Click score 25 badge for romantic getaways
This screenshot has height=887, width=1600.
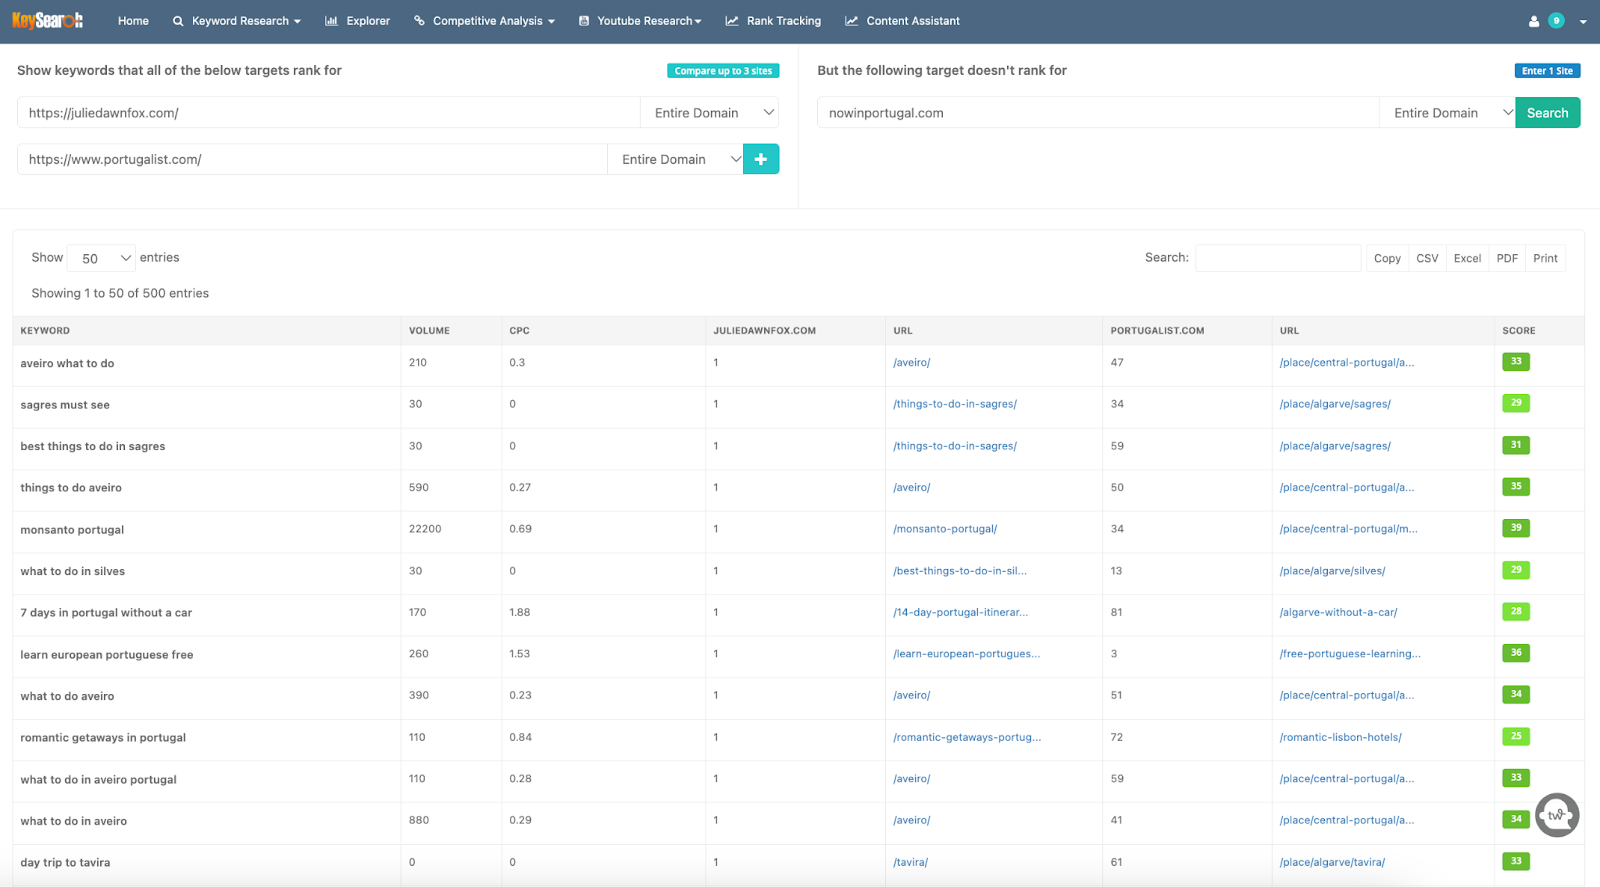(1516, 736)
